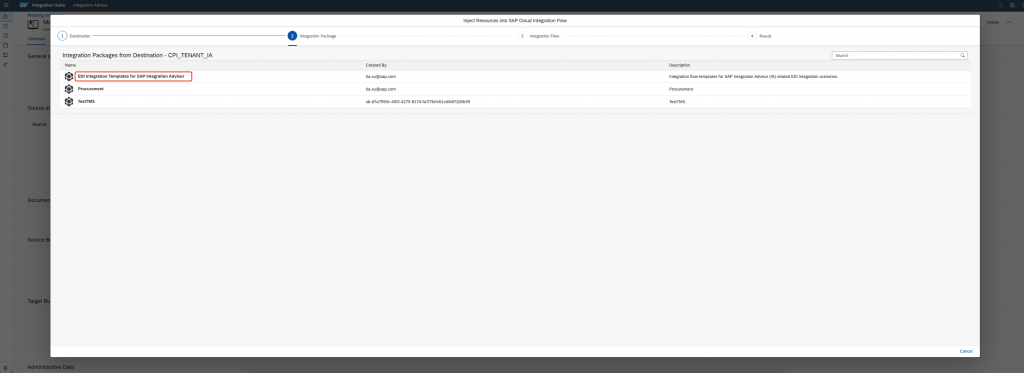
Task: Open the home icon in left sidebar
Action: (6, 16)
